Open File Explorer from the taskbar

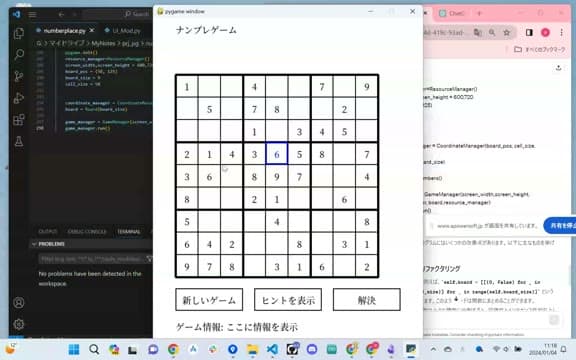tap(252, 349)
